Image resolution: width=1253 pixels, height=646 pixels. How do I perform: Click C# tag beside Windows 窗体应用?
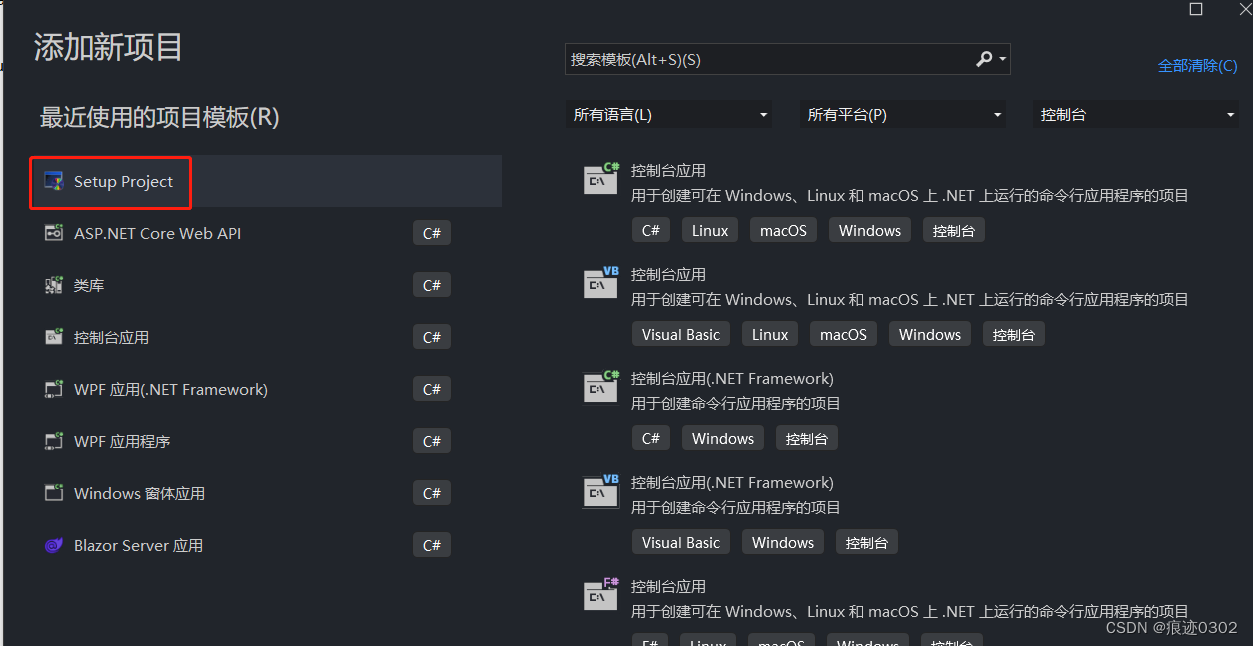click(432, 493)
